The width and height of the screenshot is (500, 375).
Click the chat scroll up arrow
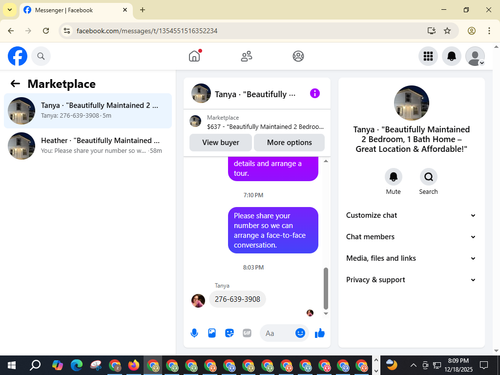point(326,161)
